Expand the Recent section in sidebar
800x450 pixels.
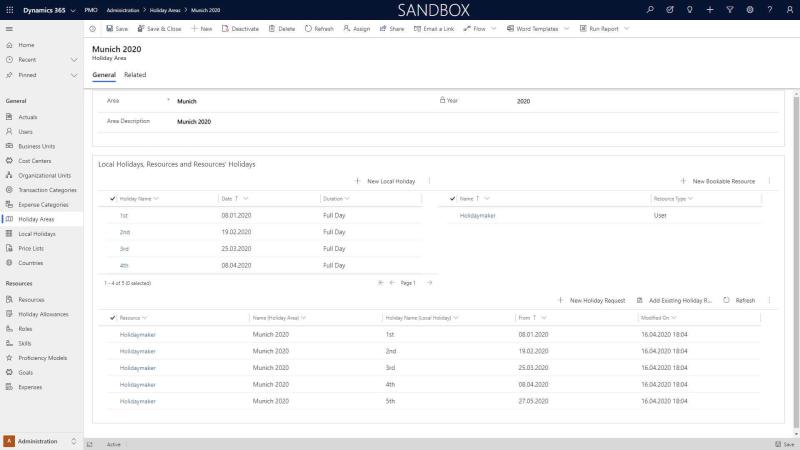74,60
